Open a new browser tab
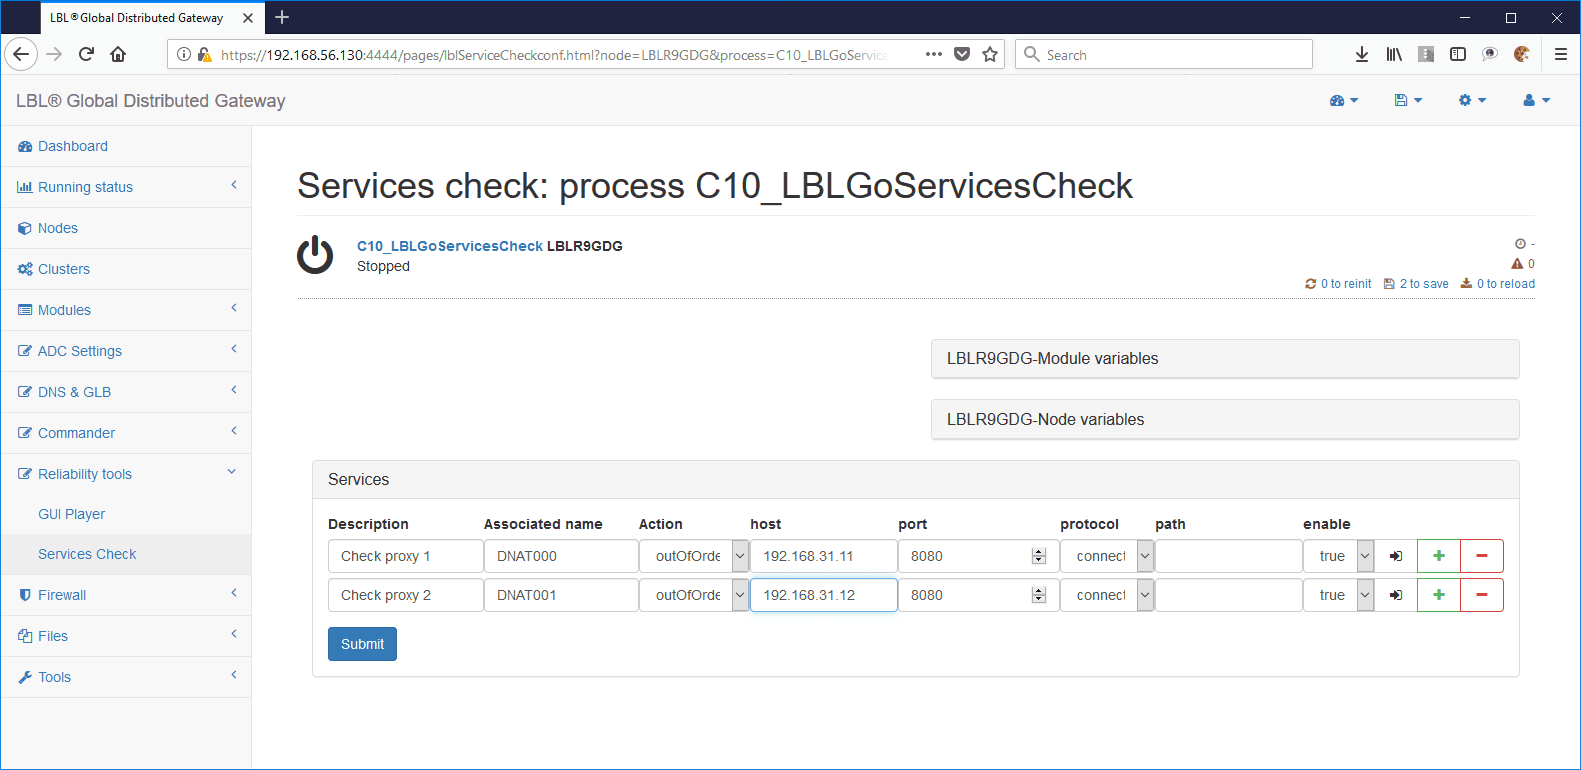The height and width of the screenshot is (770, 1581). [282, 17]
